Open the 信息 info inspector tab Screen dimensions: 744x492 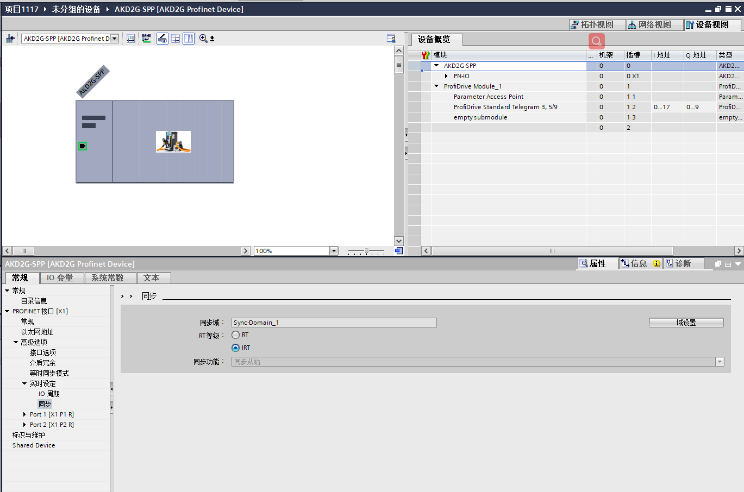(x=640, y=264)
